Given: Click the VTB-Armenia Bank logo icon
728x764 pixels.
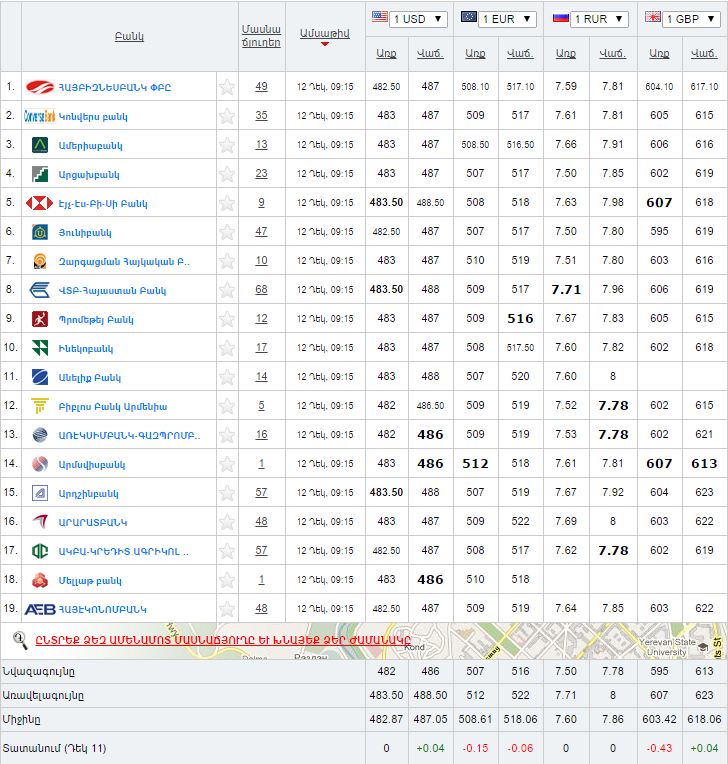Looking at the screenshot, I should (40, 290).
